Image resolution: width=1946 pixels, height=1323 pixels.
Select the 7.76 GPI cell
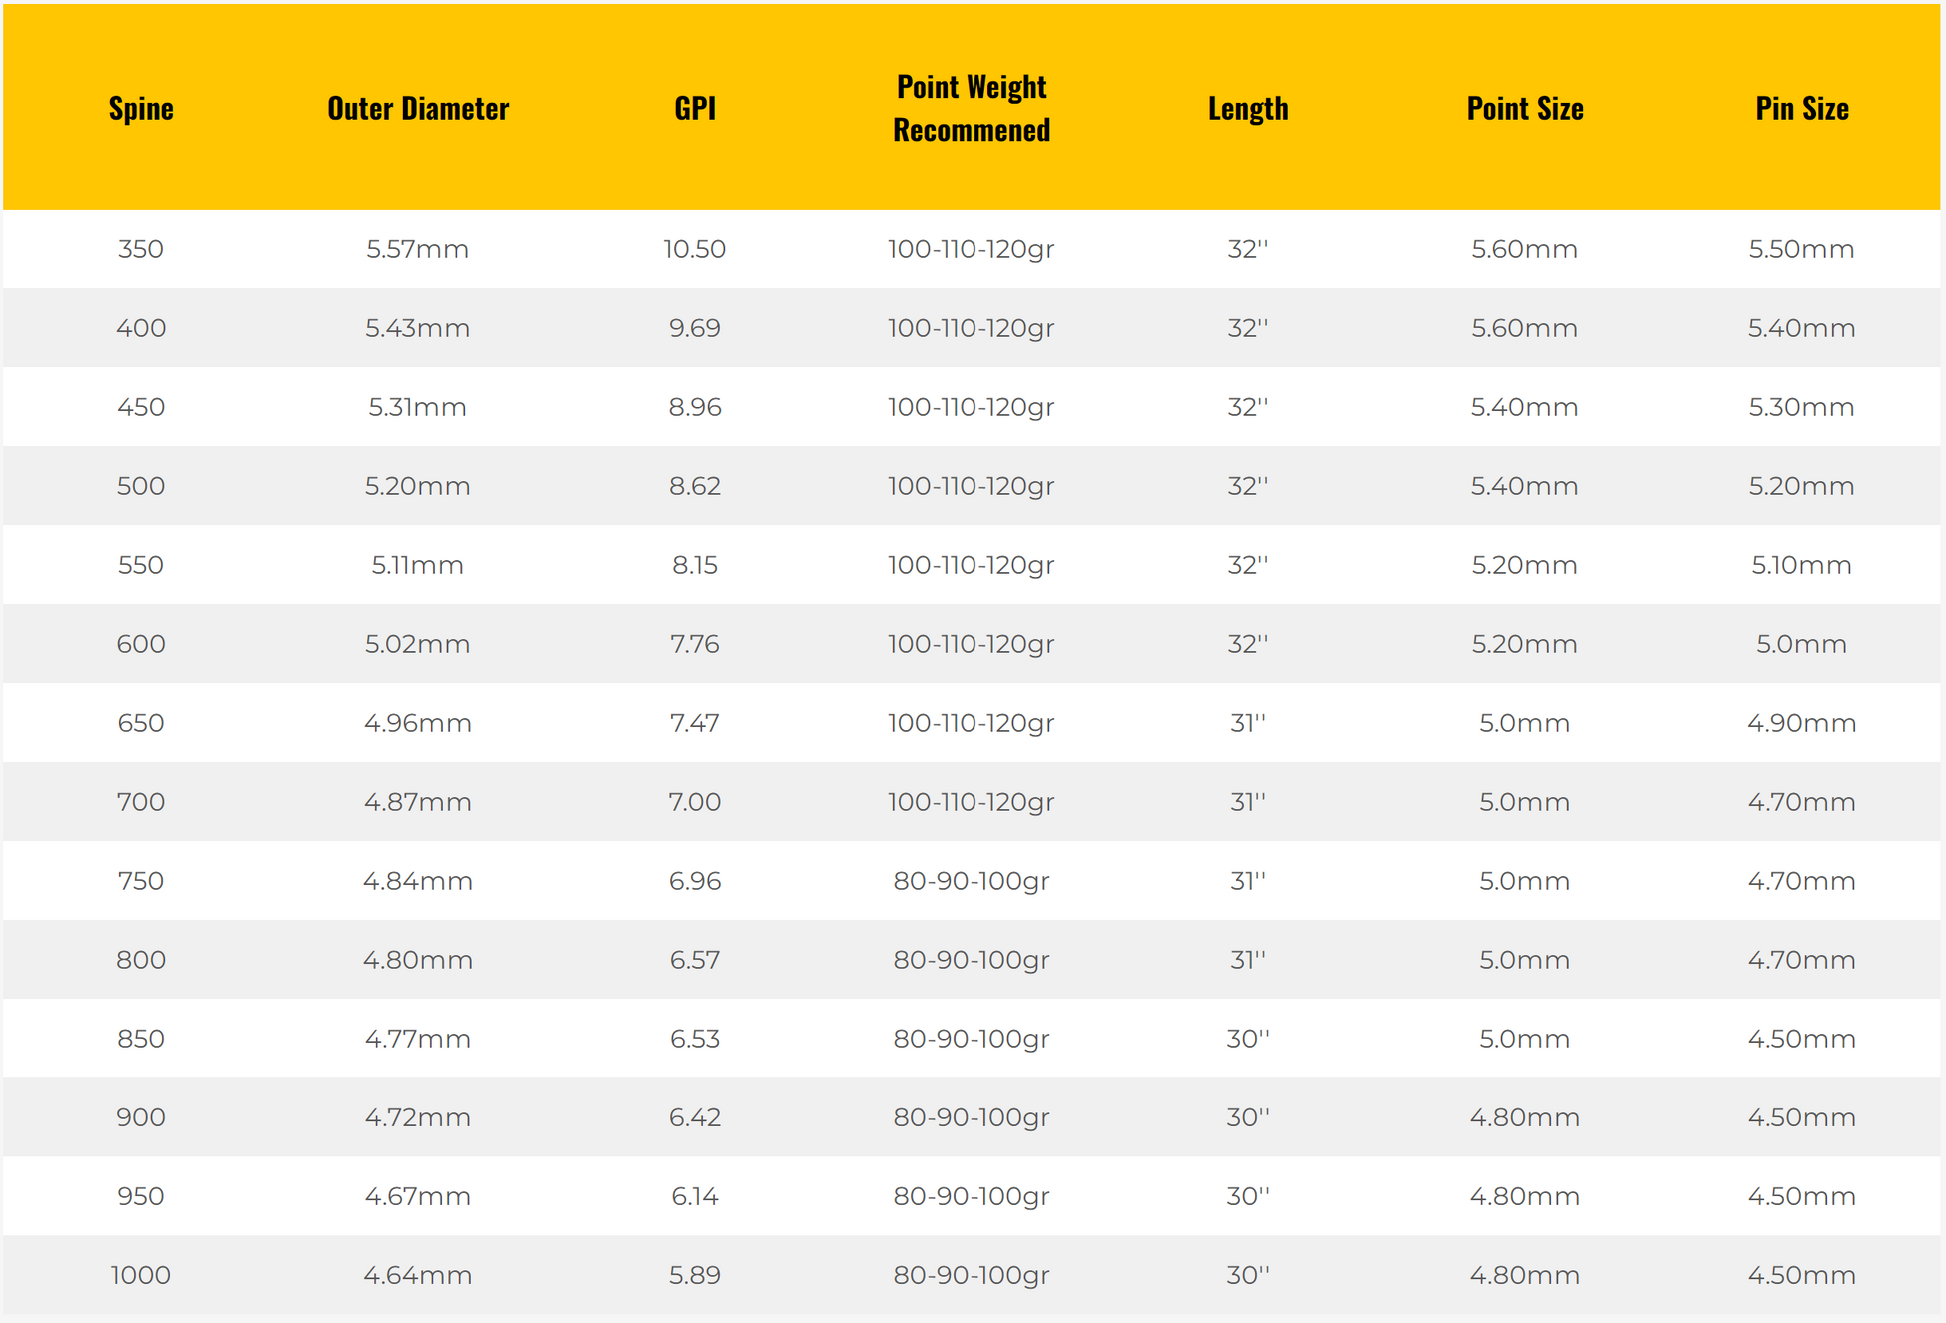(695, 644)
